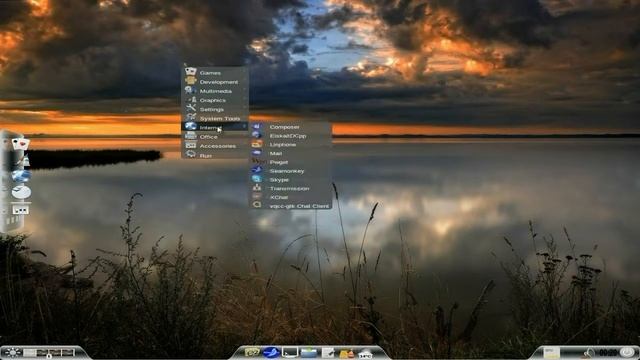The width and height of the screenshot is (640, 360).
Task: Open the sun-shaped main menu button
Action: (x=13, y=352)
